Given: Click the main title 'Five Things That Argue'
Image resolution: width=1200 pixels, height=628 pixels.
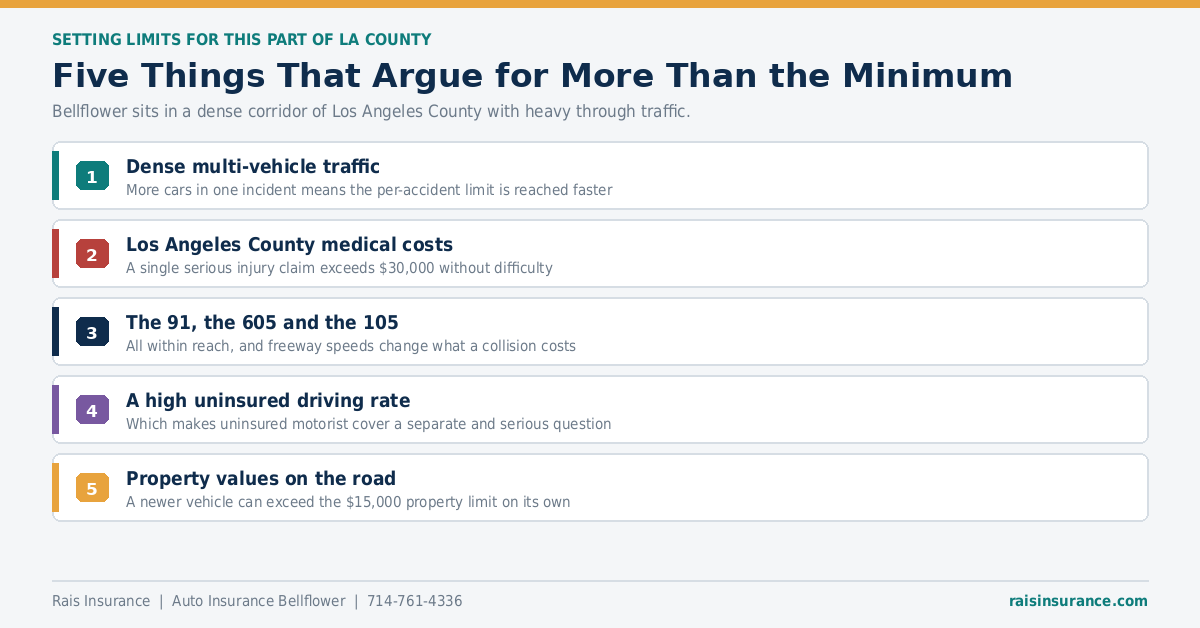Looking at the screenshot, I should tap(532, 76).
